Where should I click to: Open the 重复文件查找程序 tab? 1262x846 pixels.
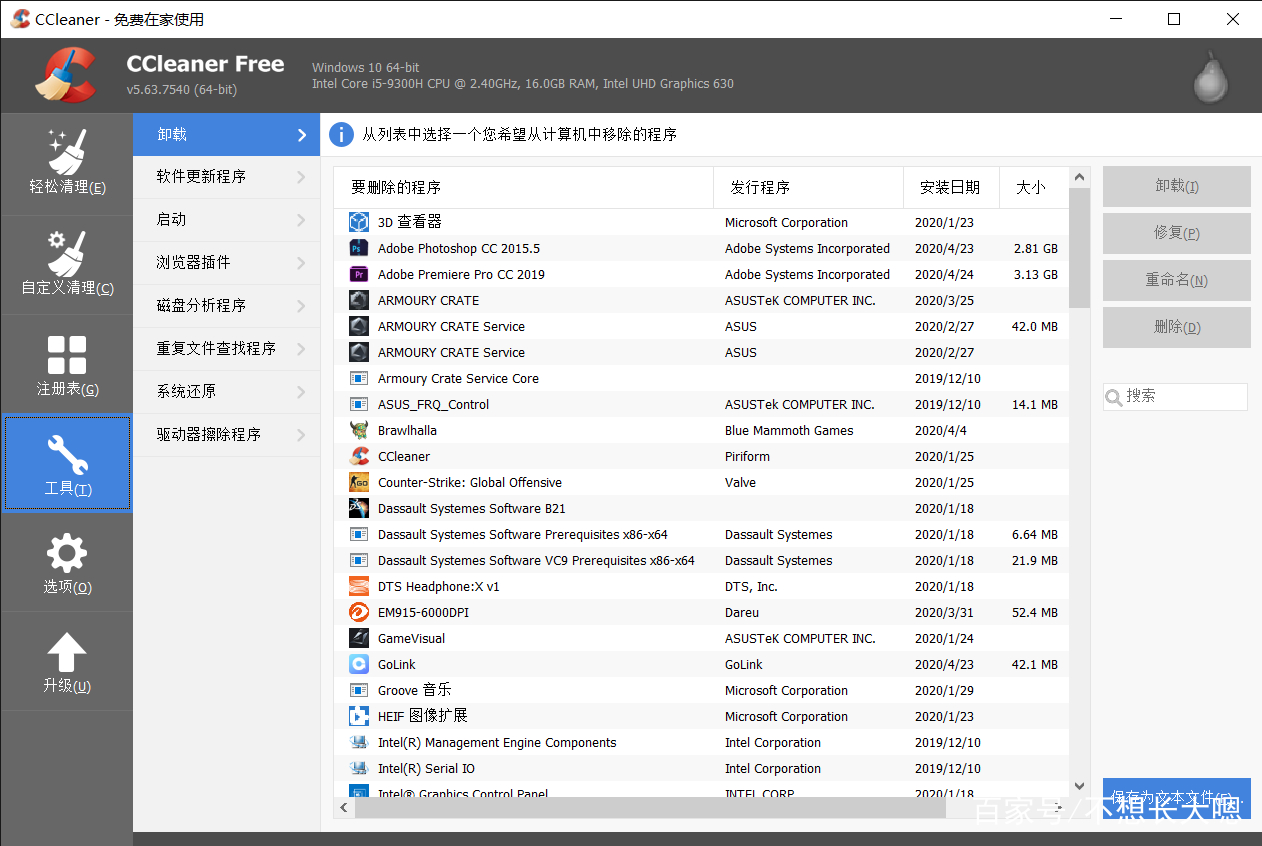point(226,349)
